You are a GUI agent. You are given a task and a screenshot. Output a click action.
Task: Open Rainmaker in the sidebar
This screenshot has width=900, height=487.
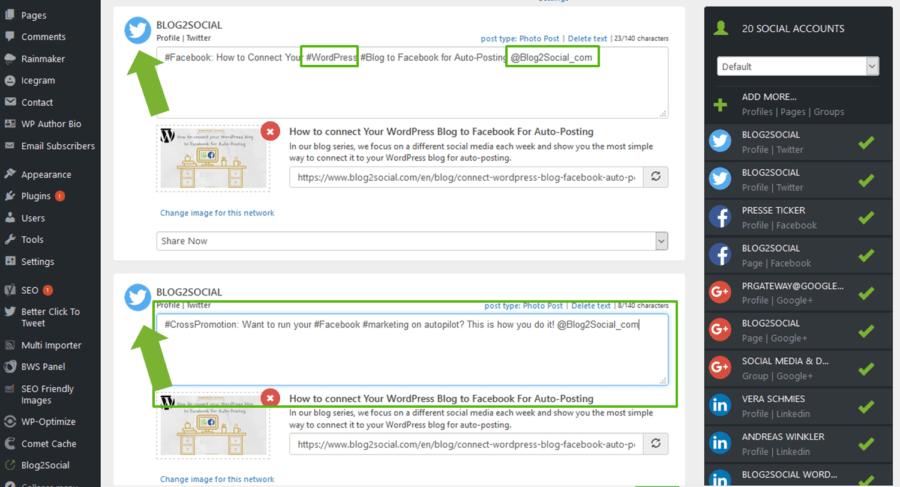[43, 59]
